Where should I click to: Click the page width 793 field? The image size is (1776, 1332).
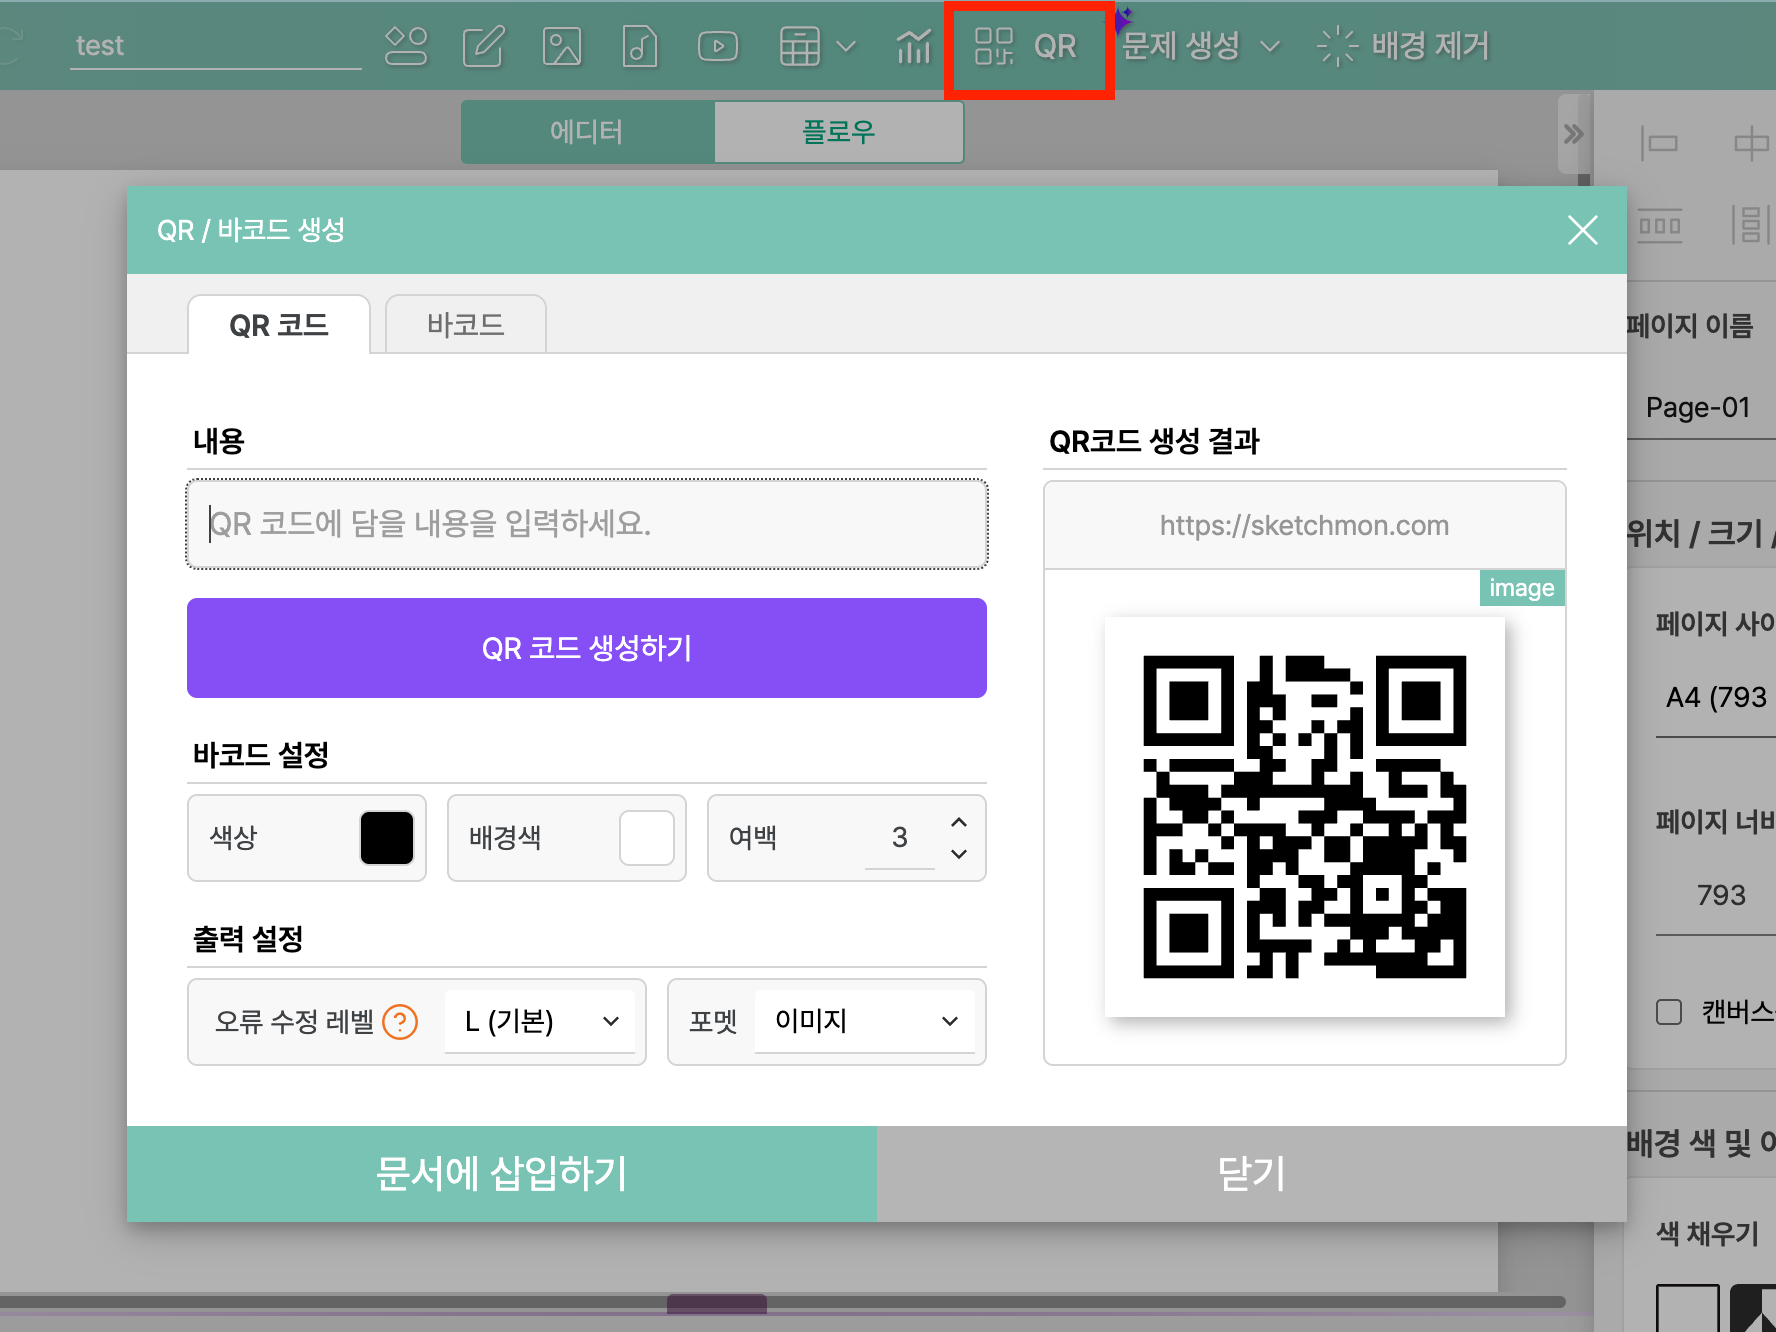[1716, 896]
